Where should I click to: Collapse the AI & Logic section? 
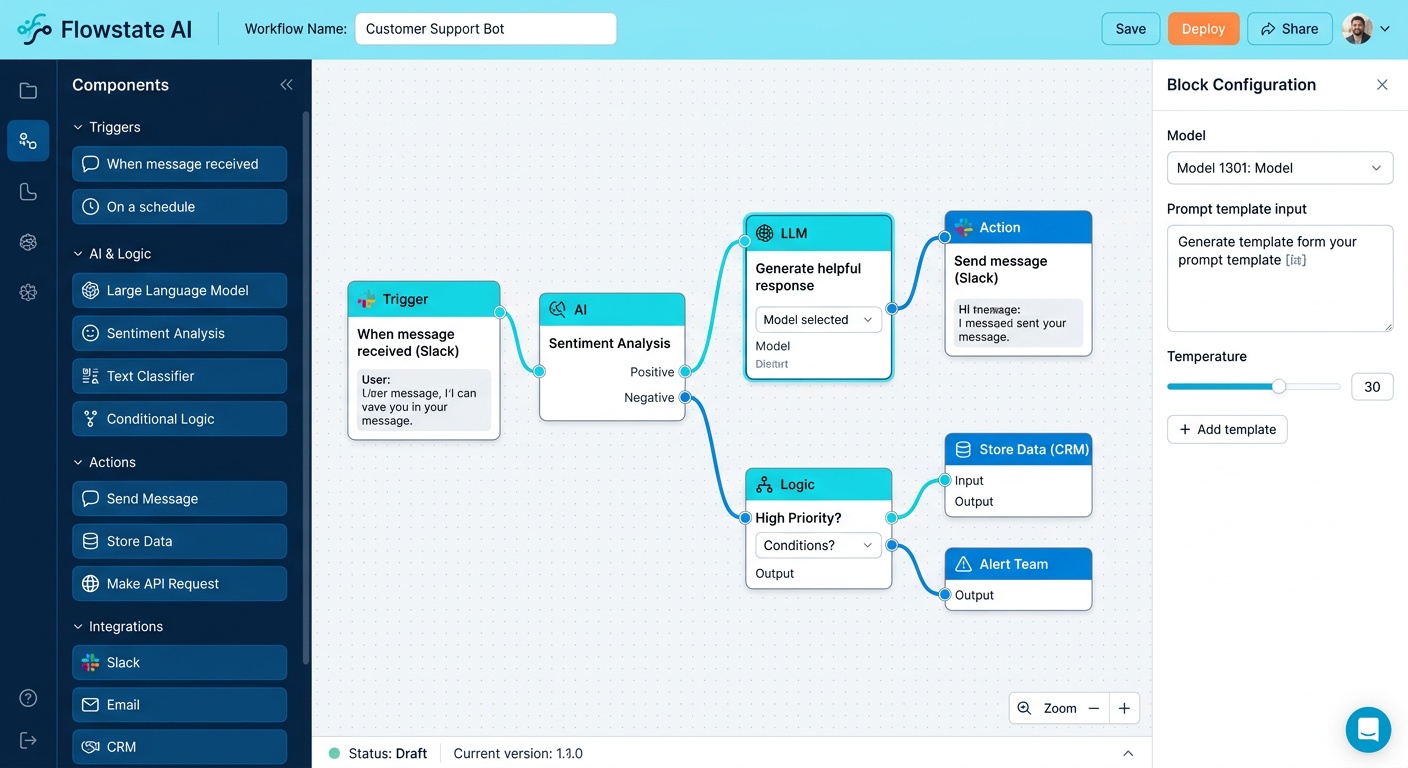78,254
